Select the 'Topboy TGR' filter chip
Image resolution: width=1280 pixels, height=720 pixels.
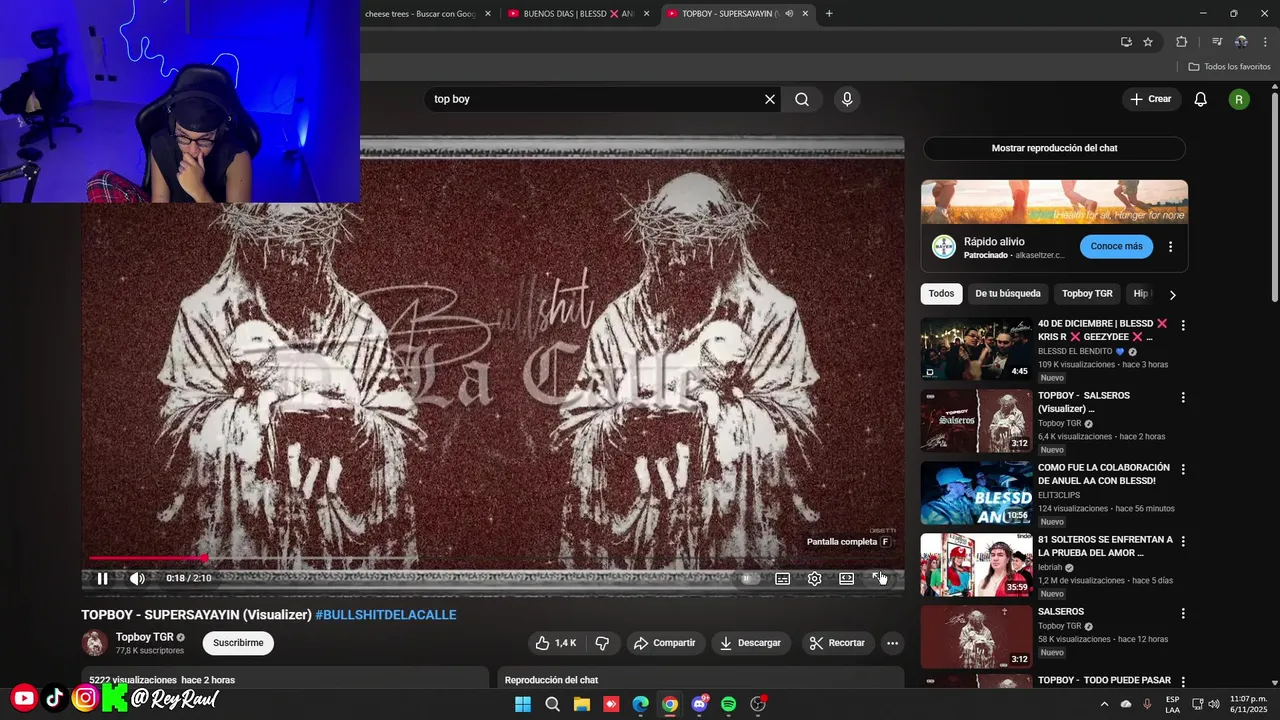(1087, 294)
